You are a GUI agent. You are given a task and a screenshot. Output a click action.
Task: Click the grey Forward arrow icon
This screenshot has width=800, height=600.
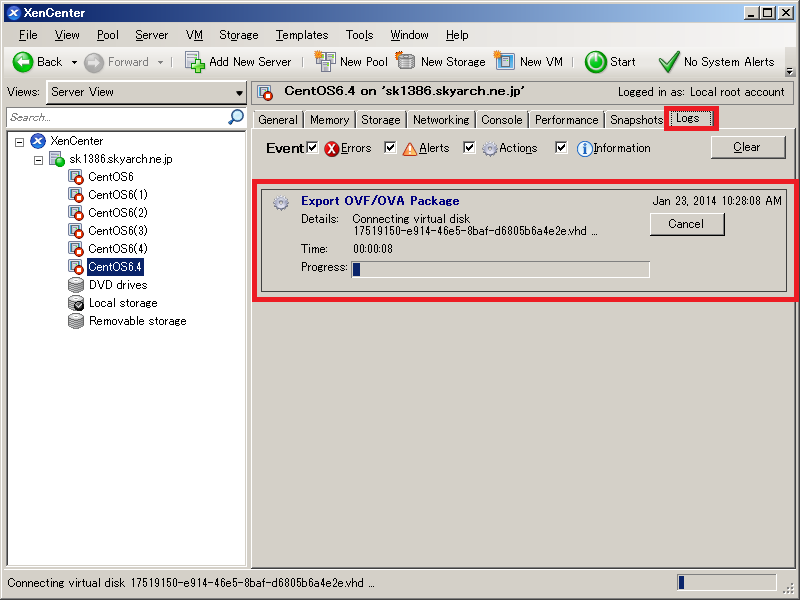[x=94, y=62]
